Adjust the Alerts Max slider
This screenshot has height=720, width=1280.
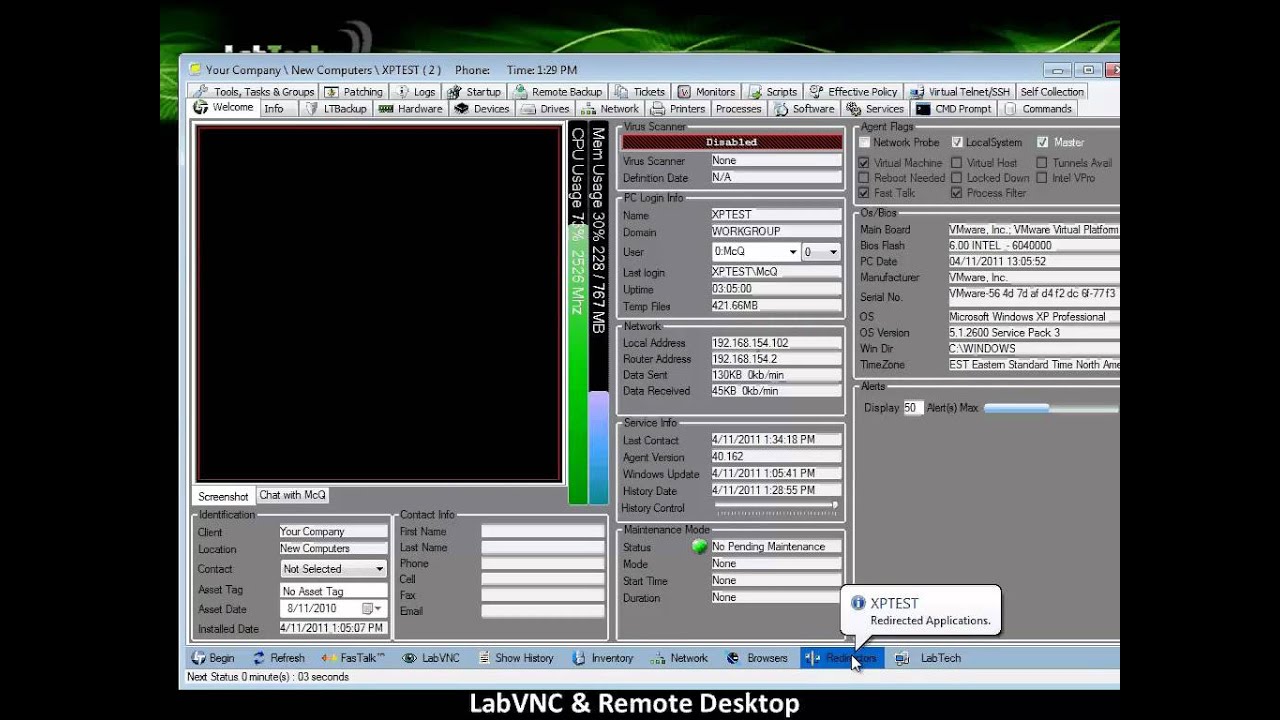pyautogui.click(x=1051, y=408)
